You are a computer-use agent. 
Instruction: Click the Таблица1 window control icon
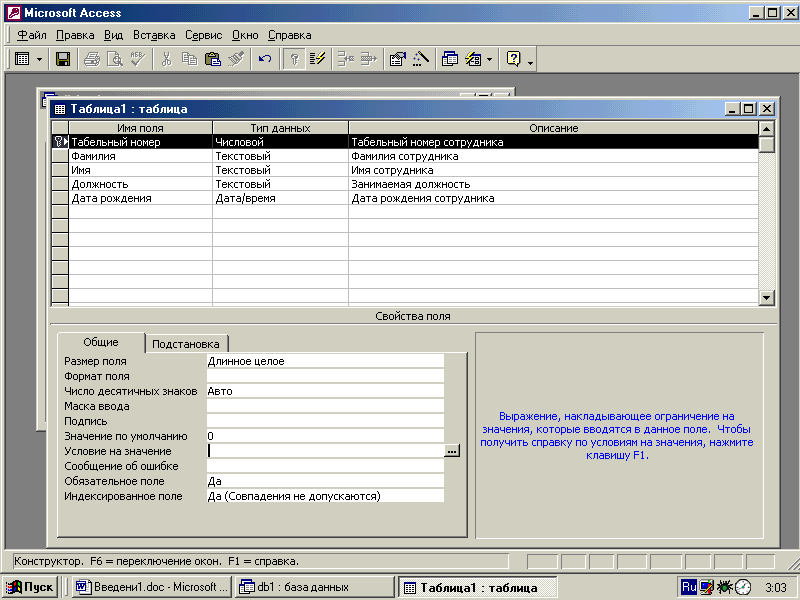point(60,109)
